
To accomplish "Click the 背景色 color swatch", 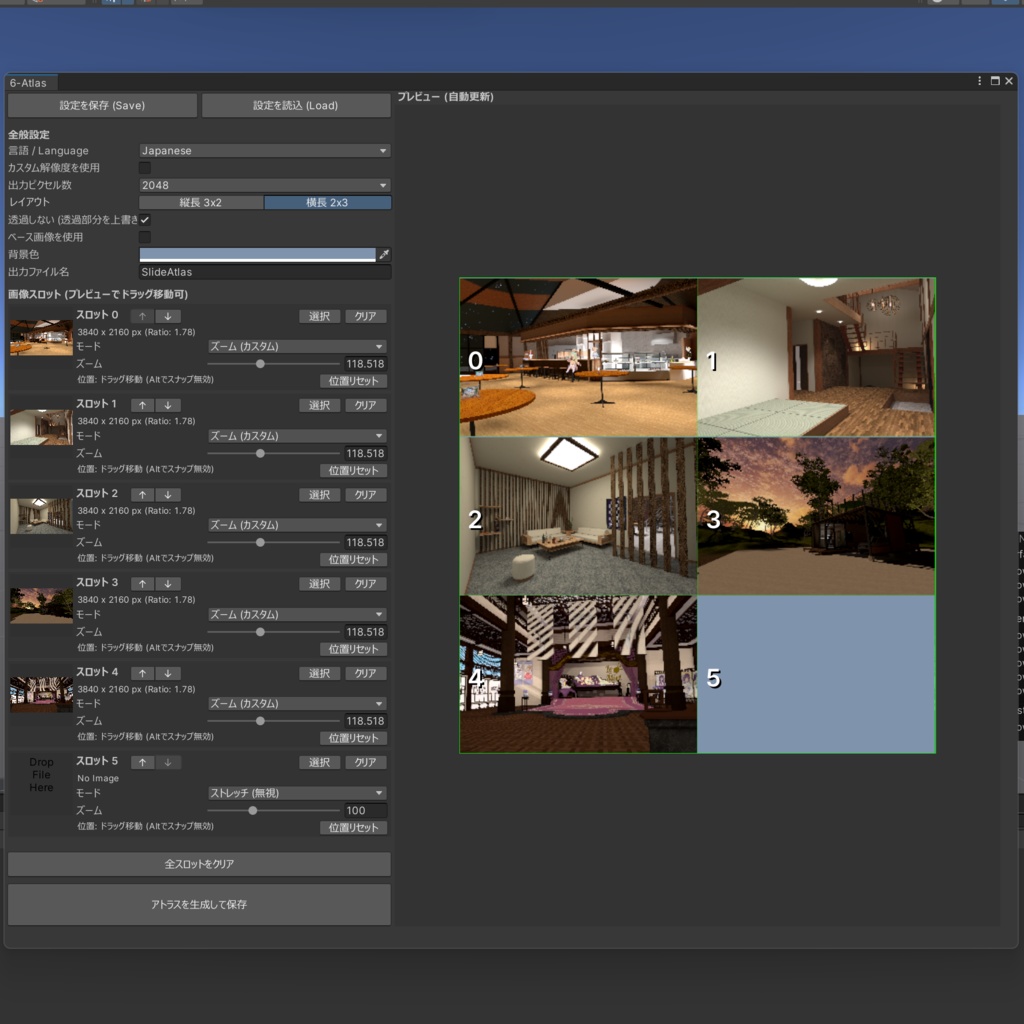I will (x=258, y=255).
